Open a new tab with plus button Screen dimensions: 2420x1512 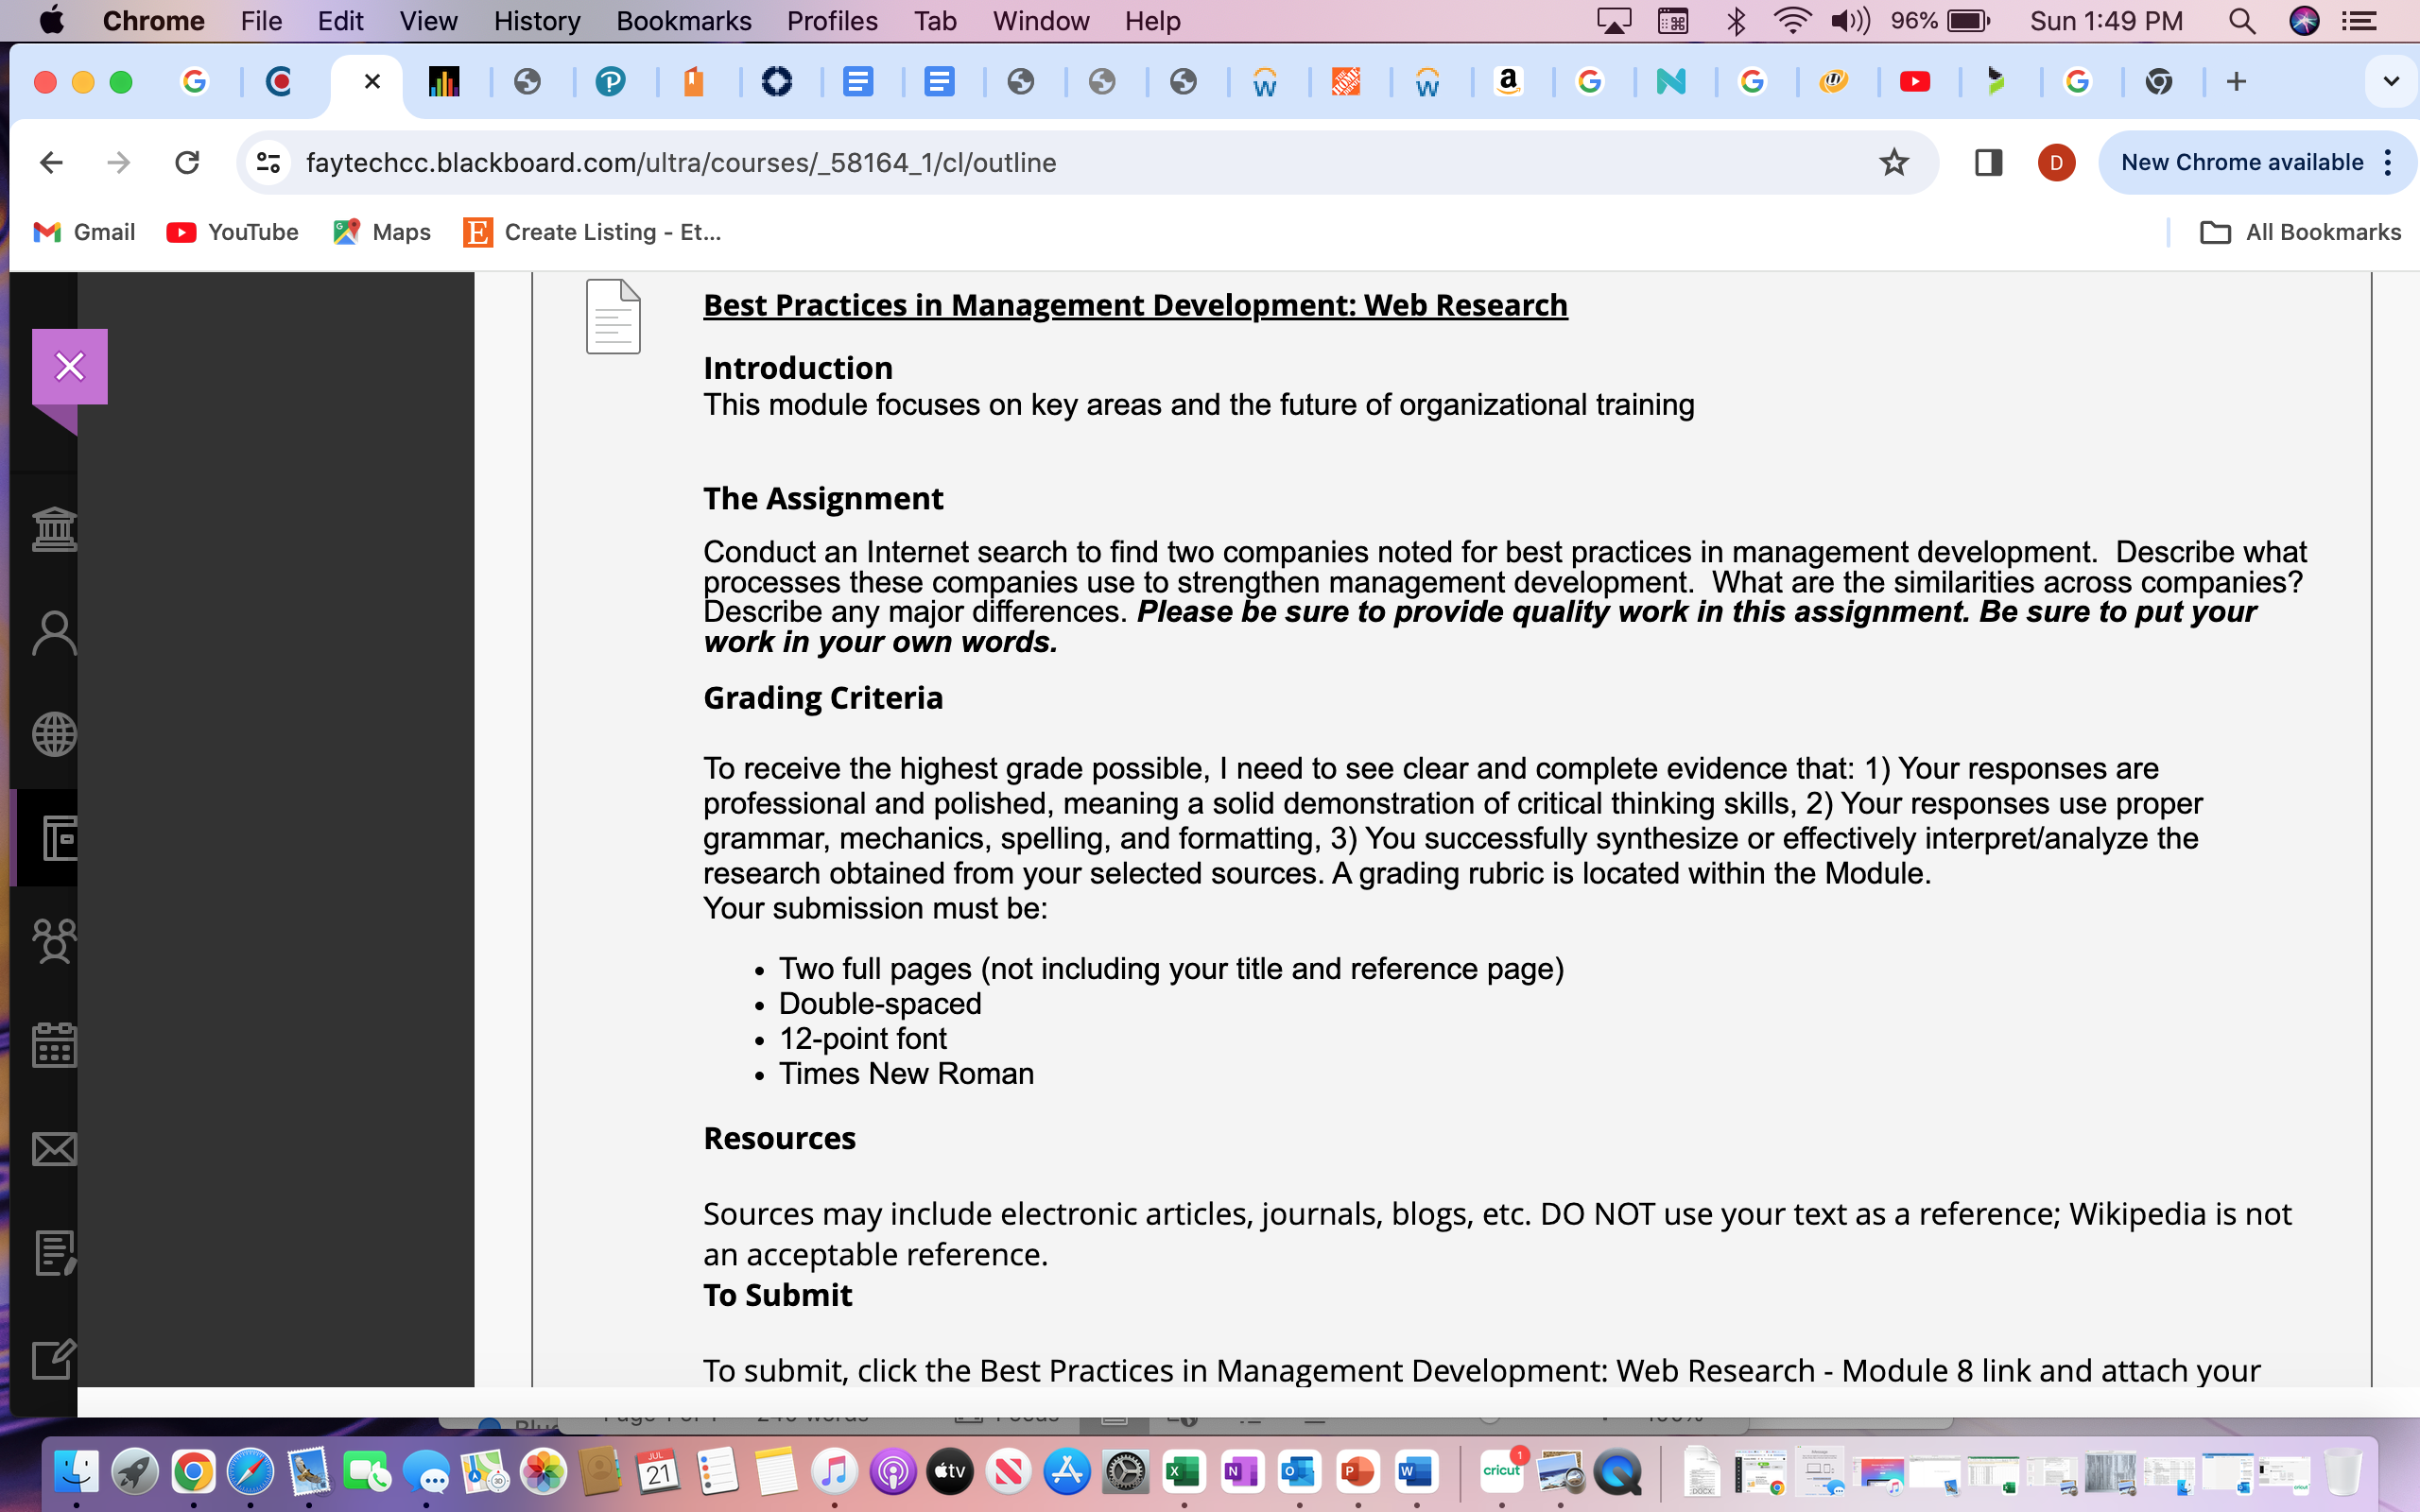click(x=2237, y=81)
